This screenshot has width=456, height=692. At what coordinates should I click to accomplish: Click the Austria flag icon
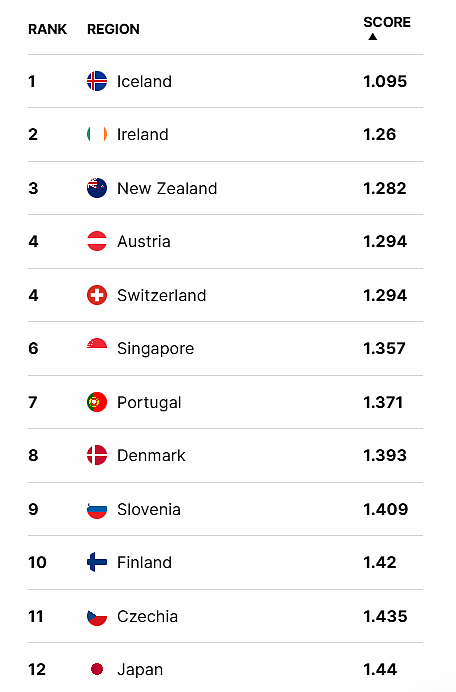[x=97, y=241]
